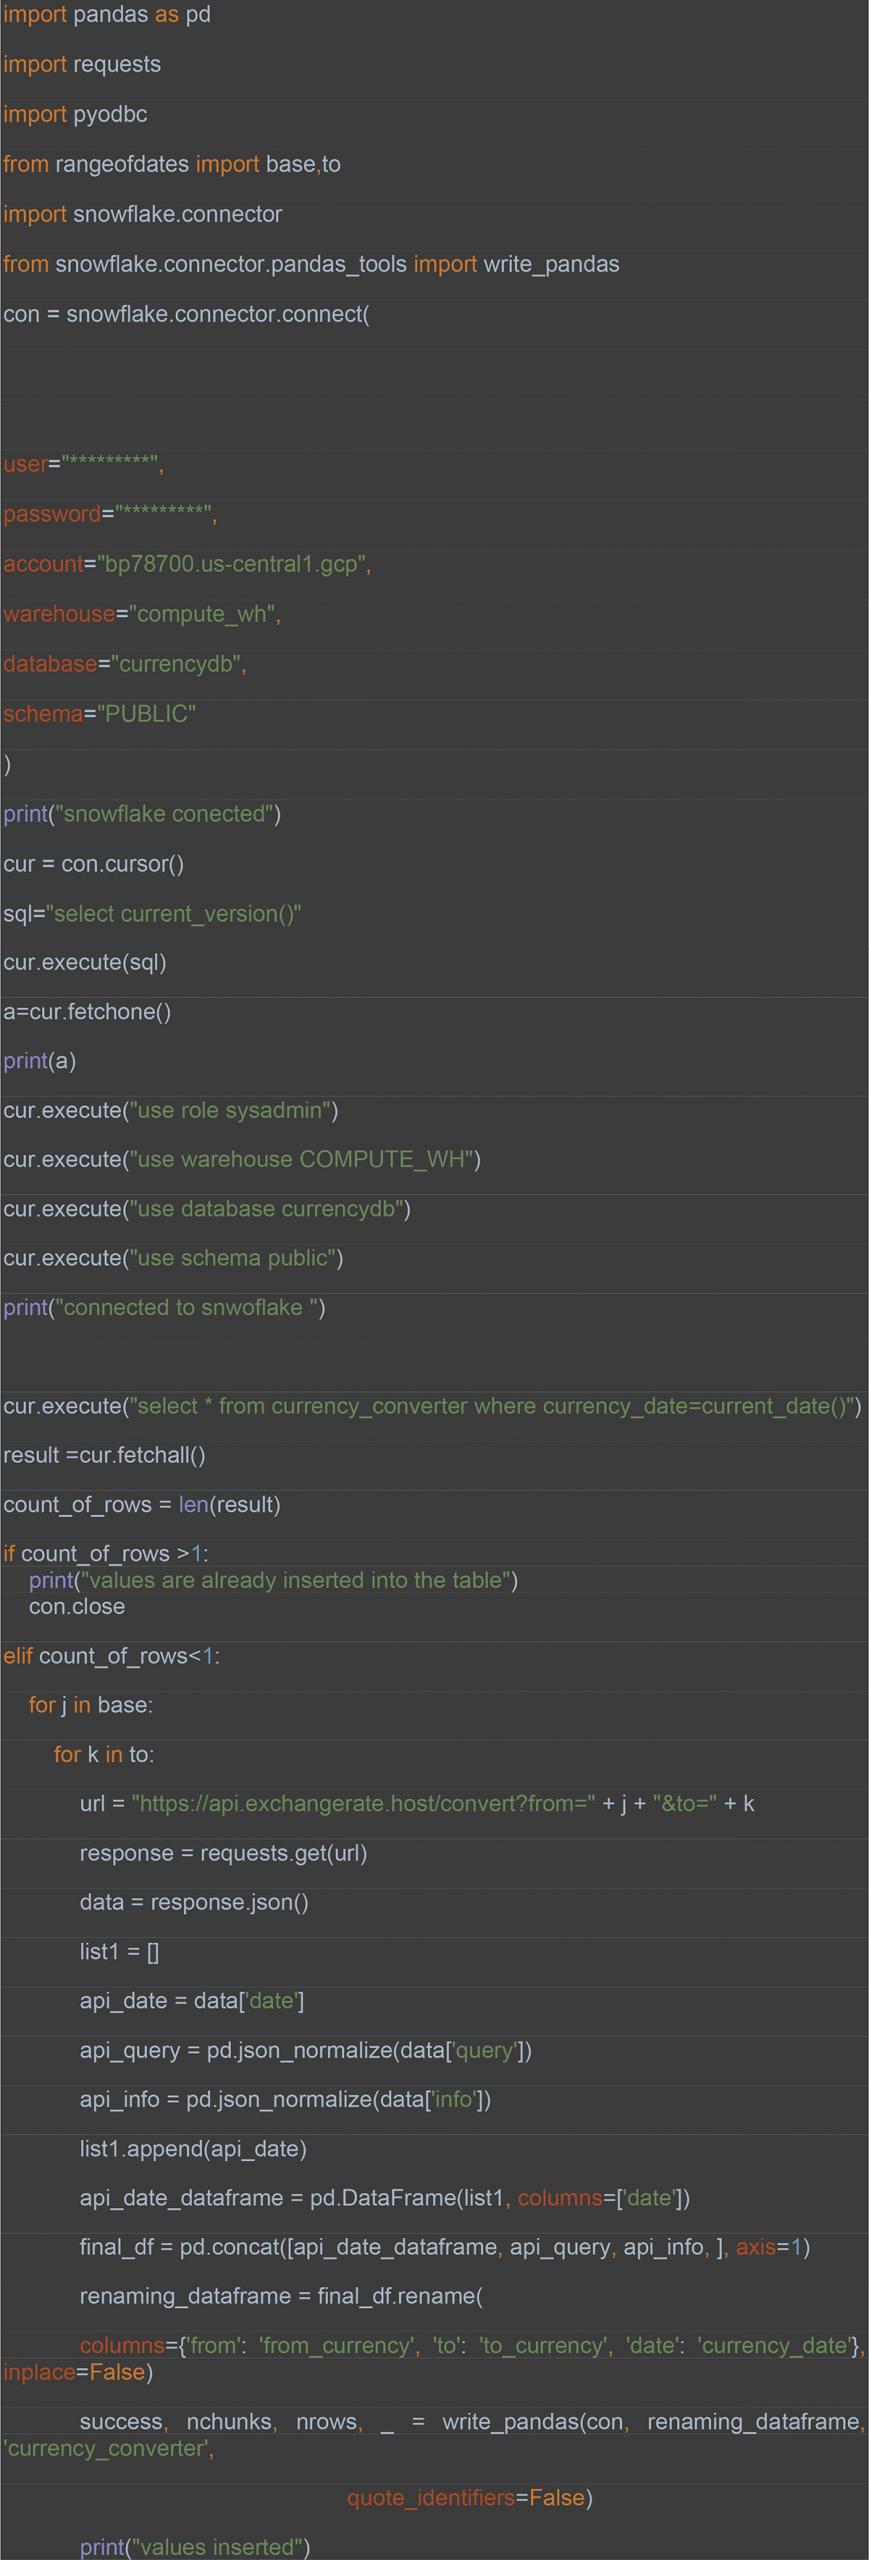Click the 'cur = con.cursor()' line
The height and width of the screenshot is (2560, 869).
pos(94,863)
